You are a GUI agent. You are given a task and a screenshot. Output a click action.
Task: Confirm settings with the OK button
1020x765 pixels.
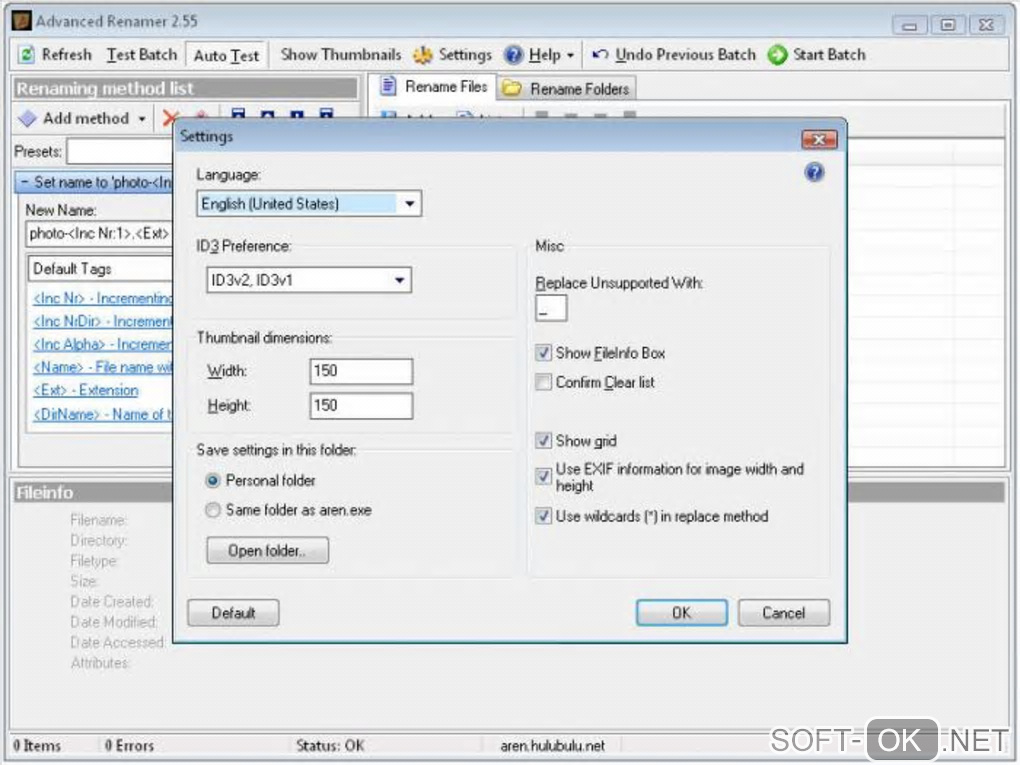(681, 613)
